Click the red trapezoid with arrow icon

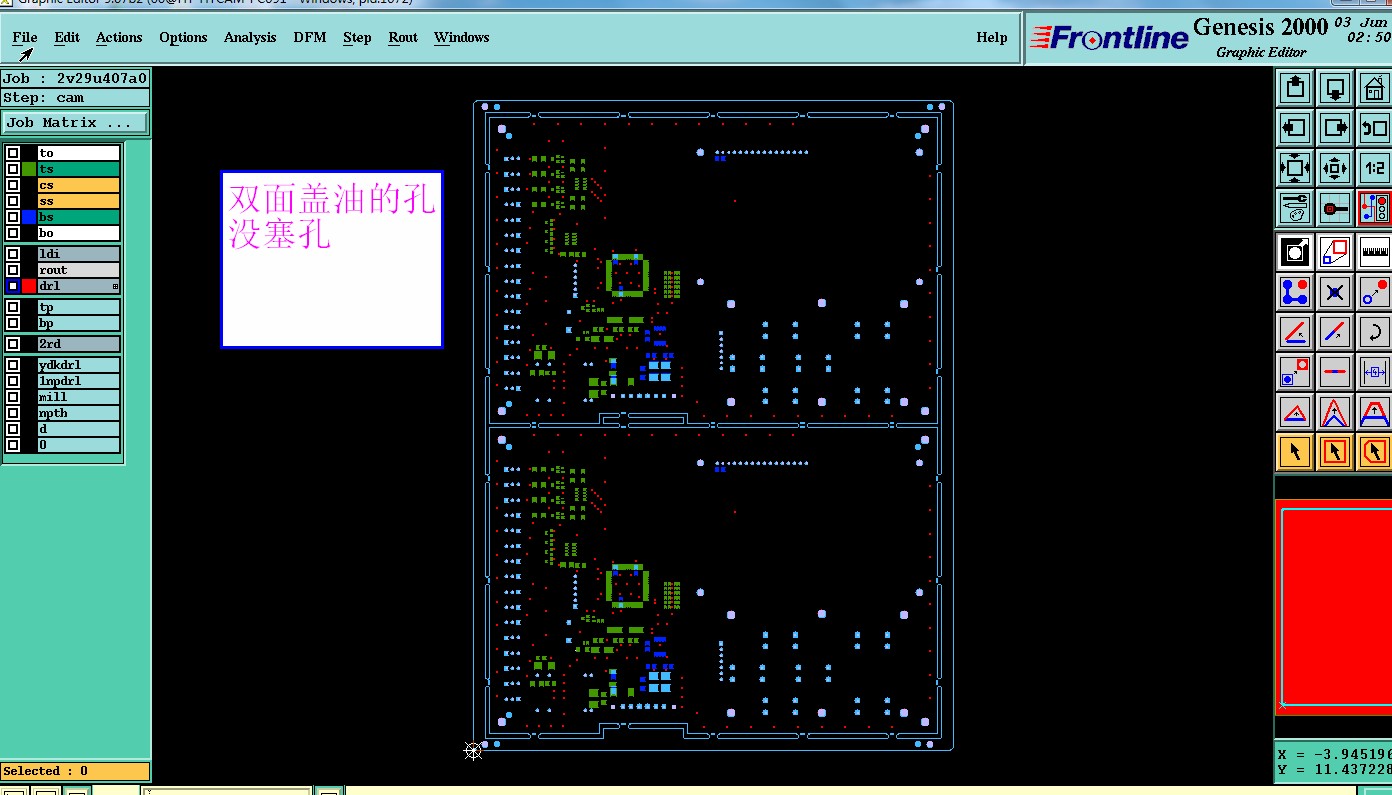[x=1374, y=412]
